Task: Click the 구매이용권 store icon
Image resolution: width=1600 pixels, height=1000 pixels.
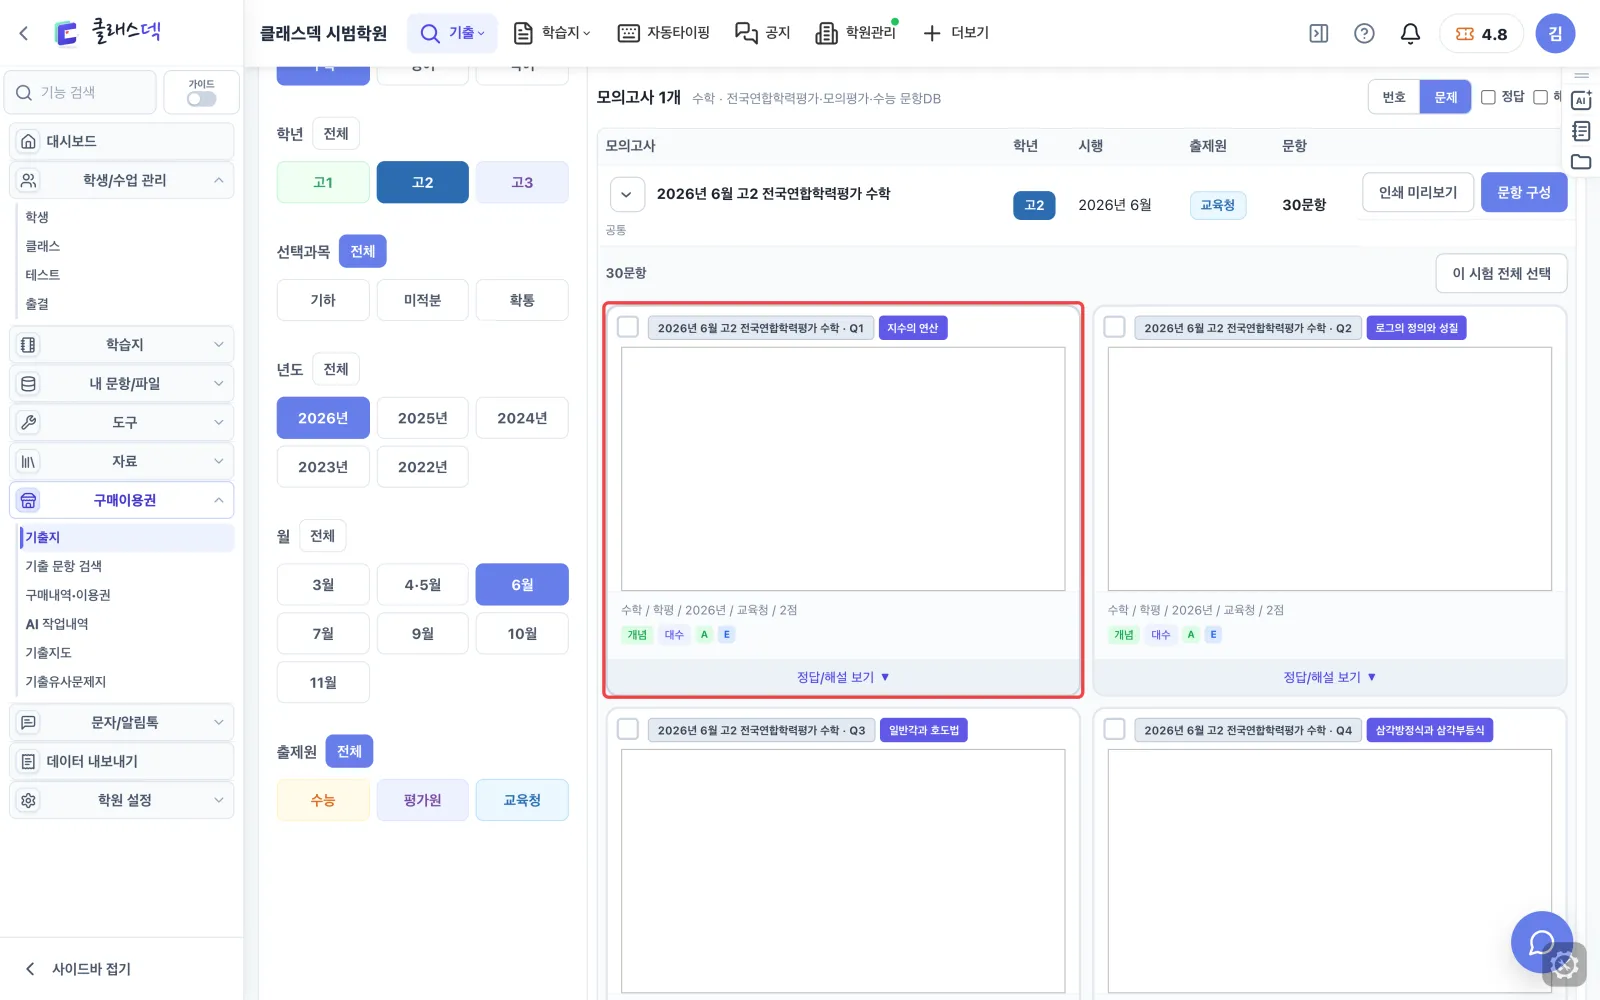Action: [28, 500]
